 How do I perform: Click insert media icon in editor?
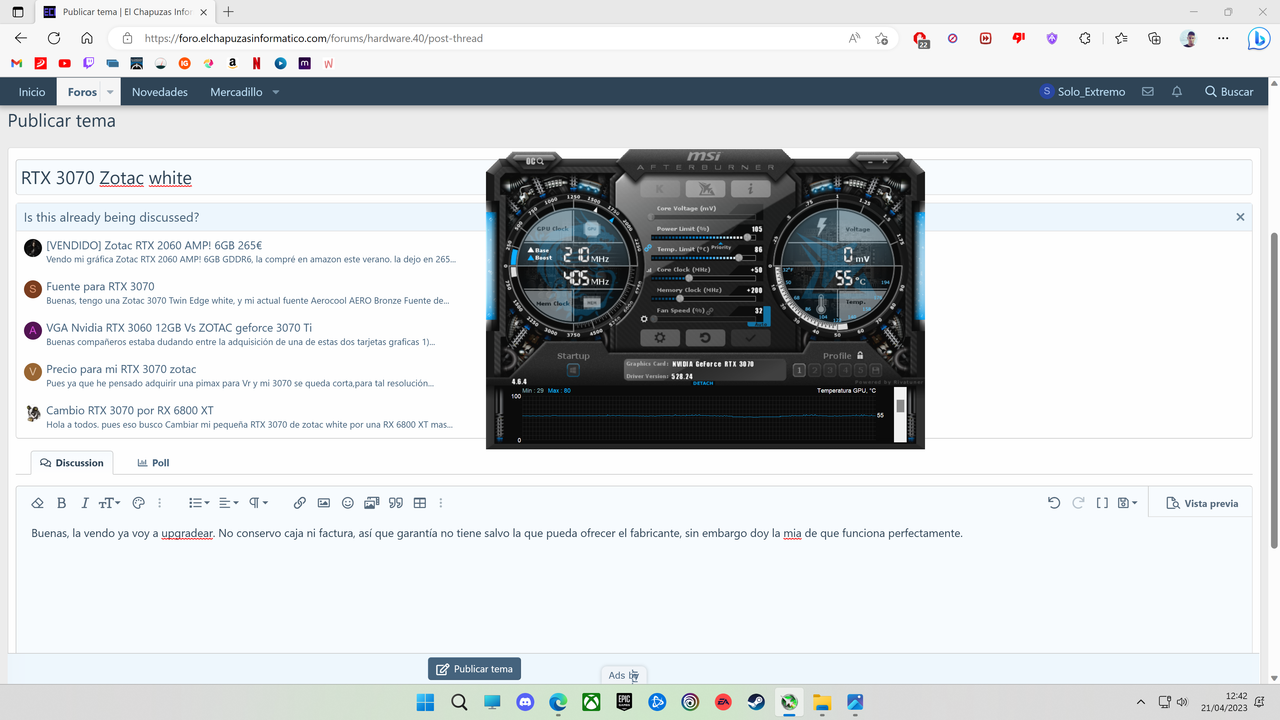[372, 503]
